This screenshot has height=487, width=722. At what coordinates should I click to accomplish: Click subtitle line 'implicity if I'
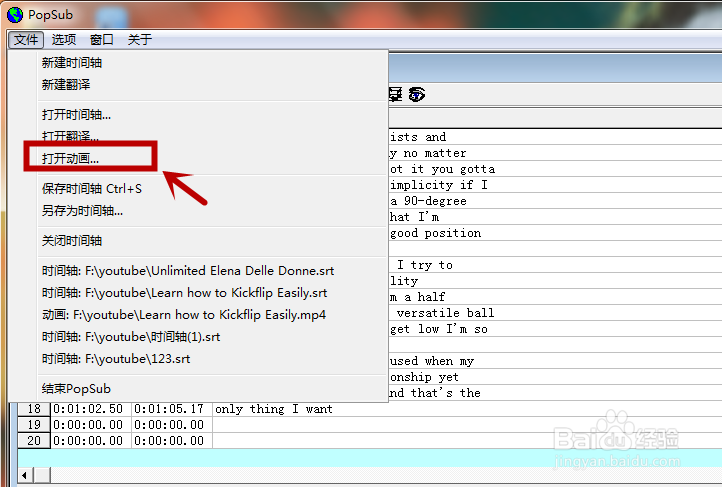pyautogui.click(x=439, y=185)
